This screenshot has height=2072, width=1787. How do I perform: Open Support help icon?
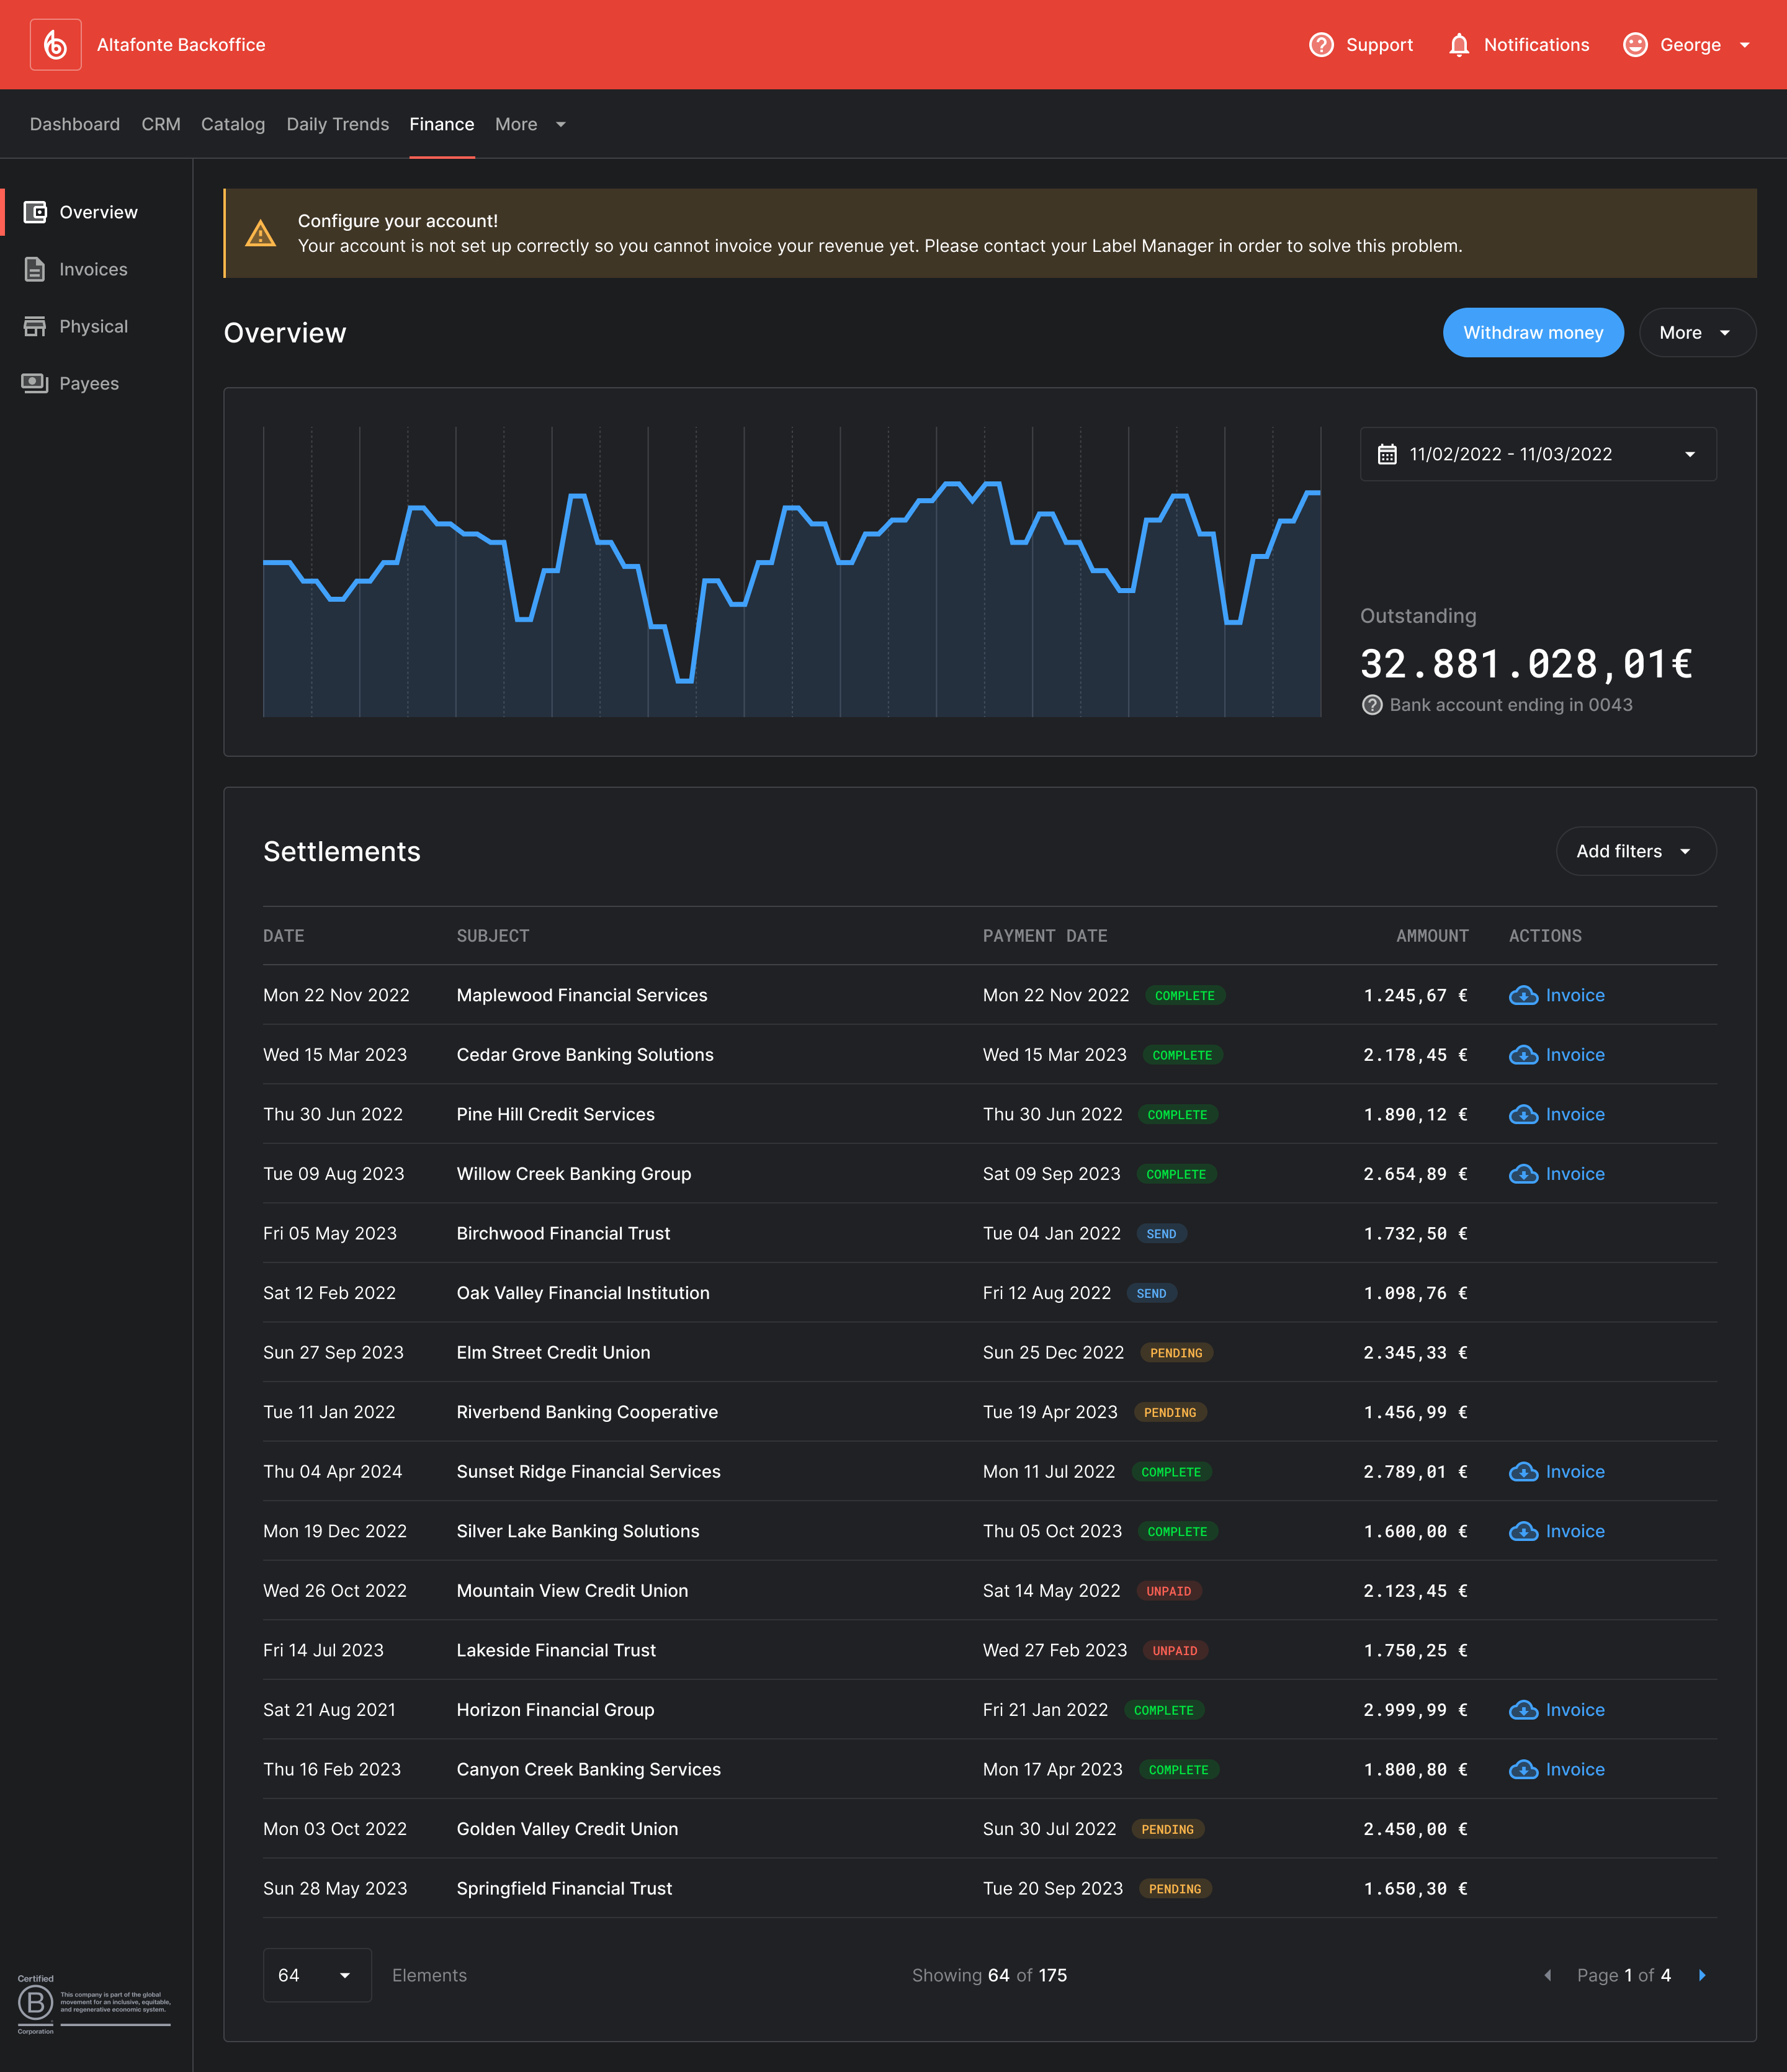click(x=1321, y=45)
